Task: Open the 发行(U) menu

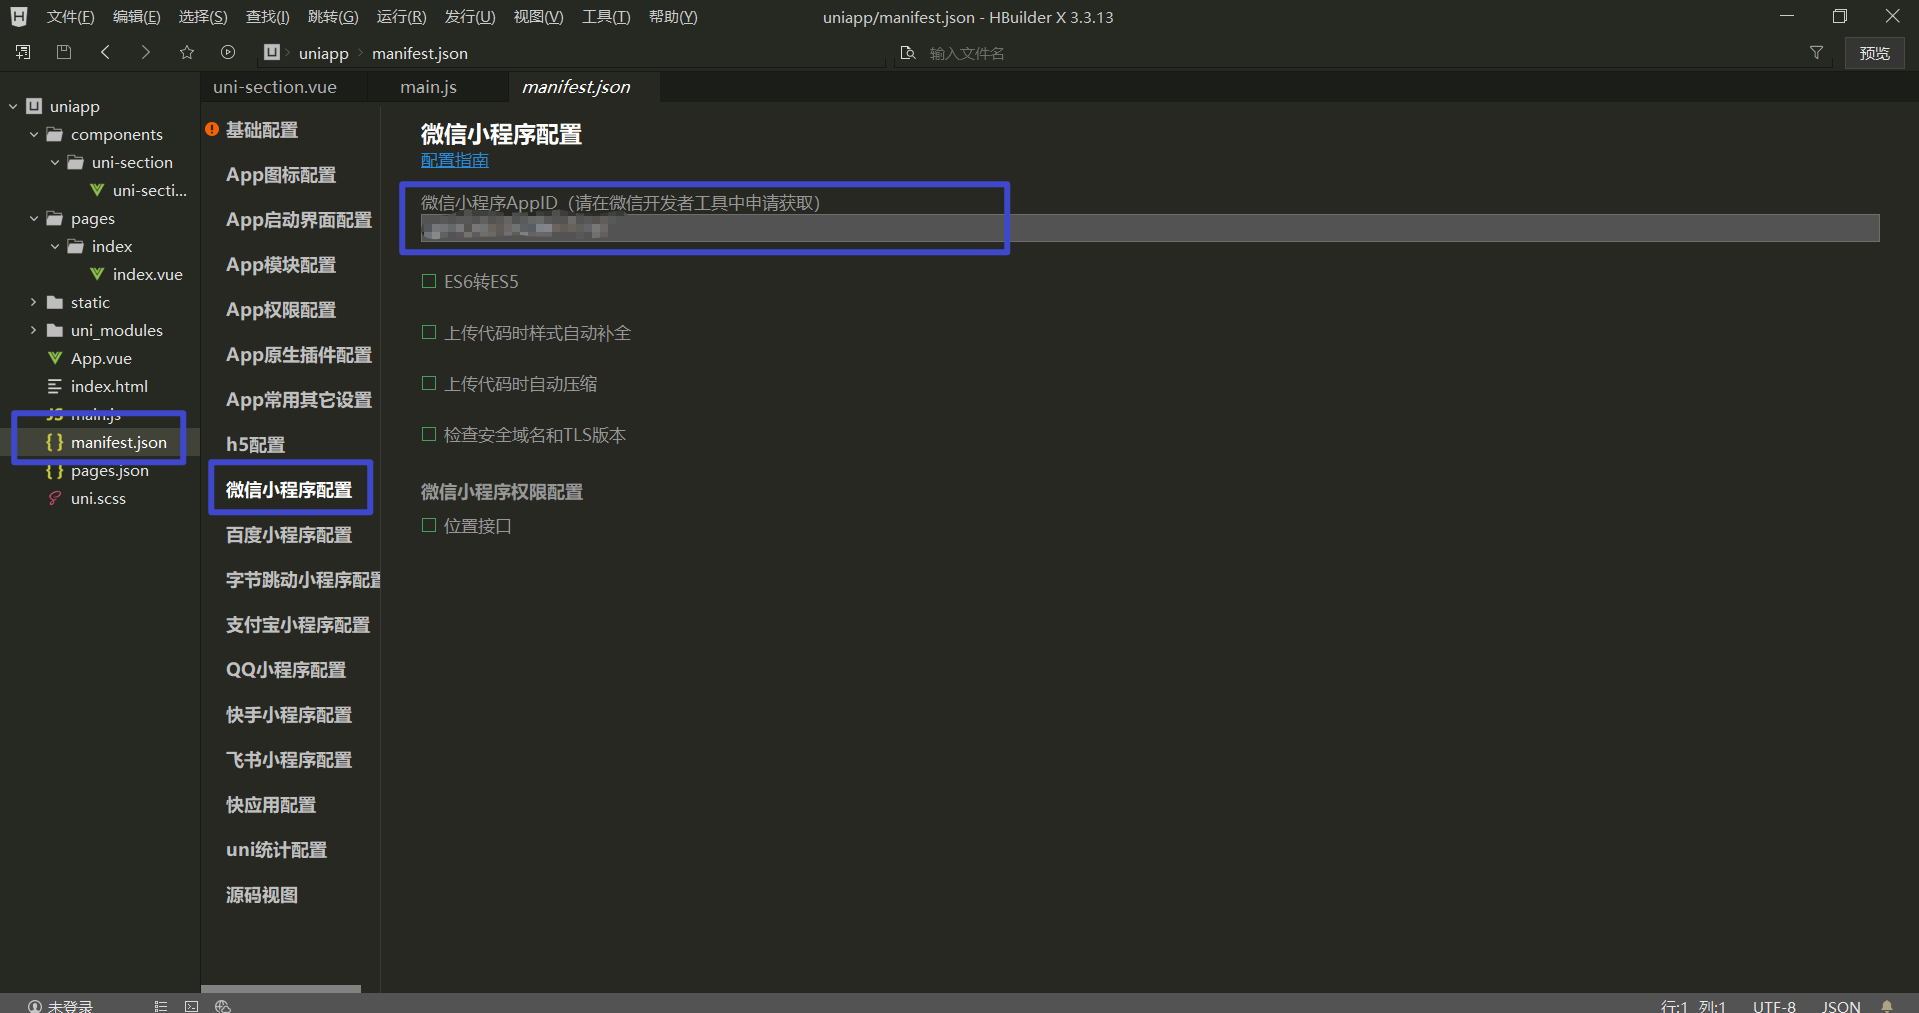Action: click(469, 17)
